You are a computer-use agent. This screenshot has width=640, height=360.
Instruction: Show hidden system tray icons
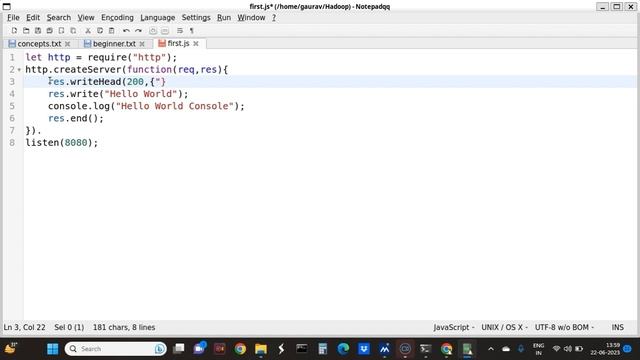491,349
